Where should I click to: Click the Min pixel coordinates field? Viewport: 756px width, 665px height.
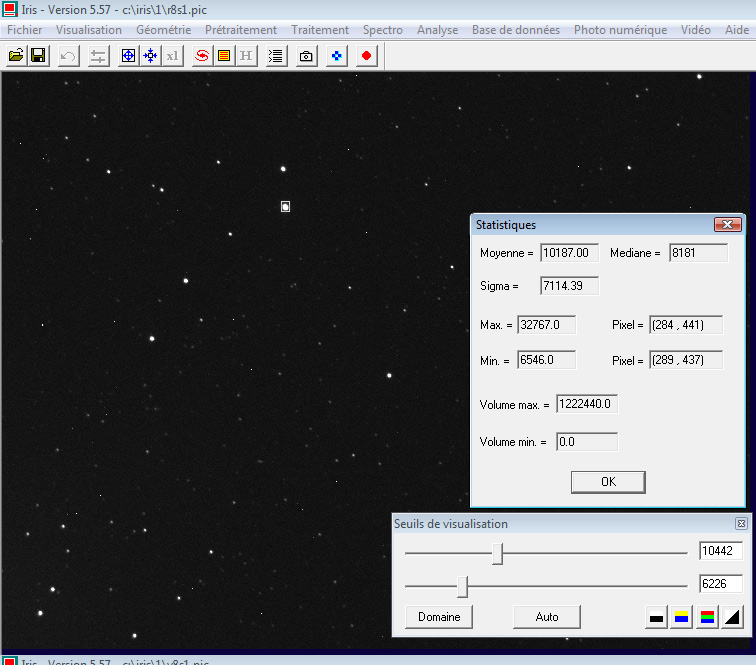(686, 360)
